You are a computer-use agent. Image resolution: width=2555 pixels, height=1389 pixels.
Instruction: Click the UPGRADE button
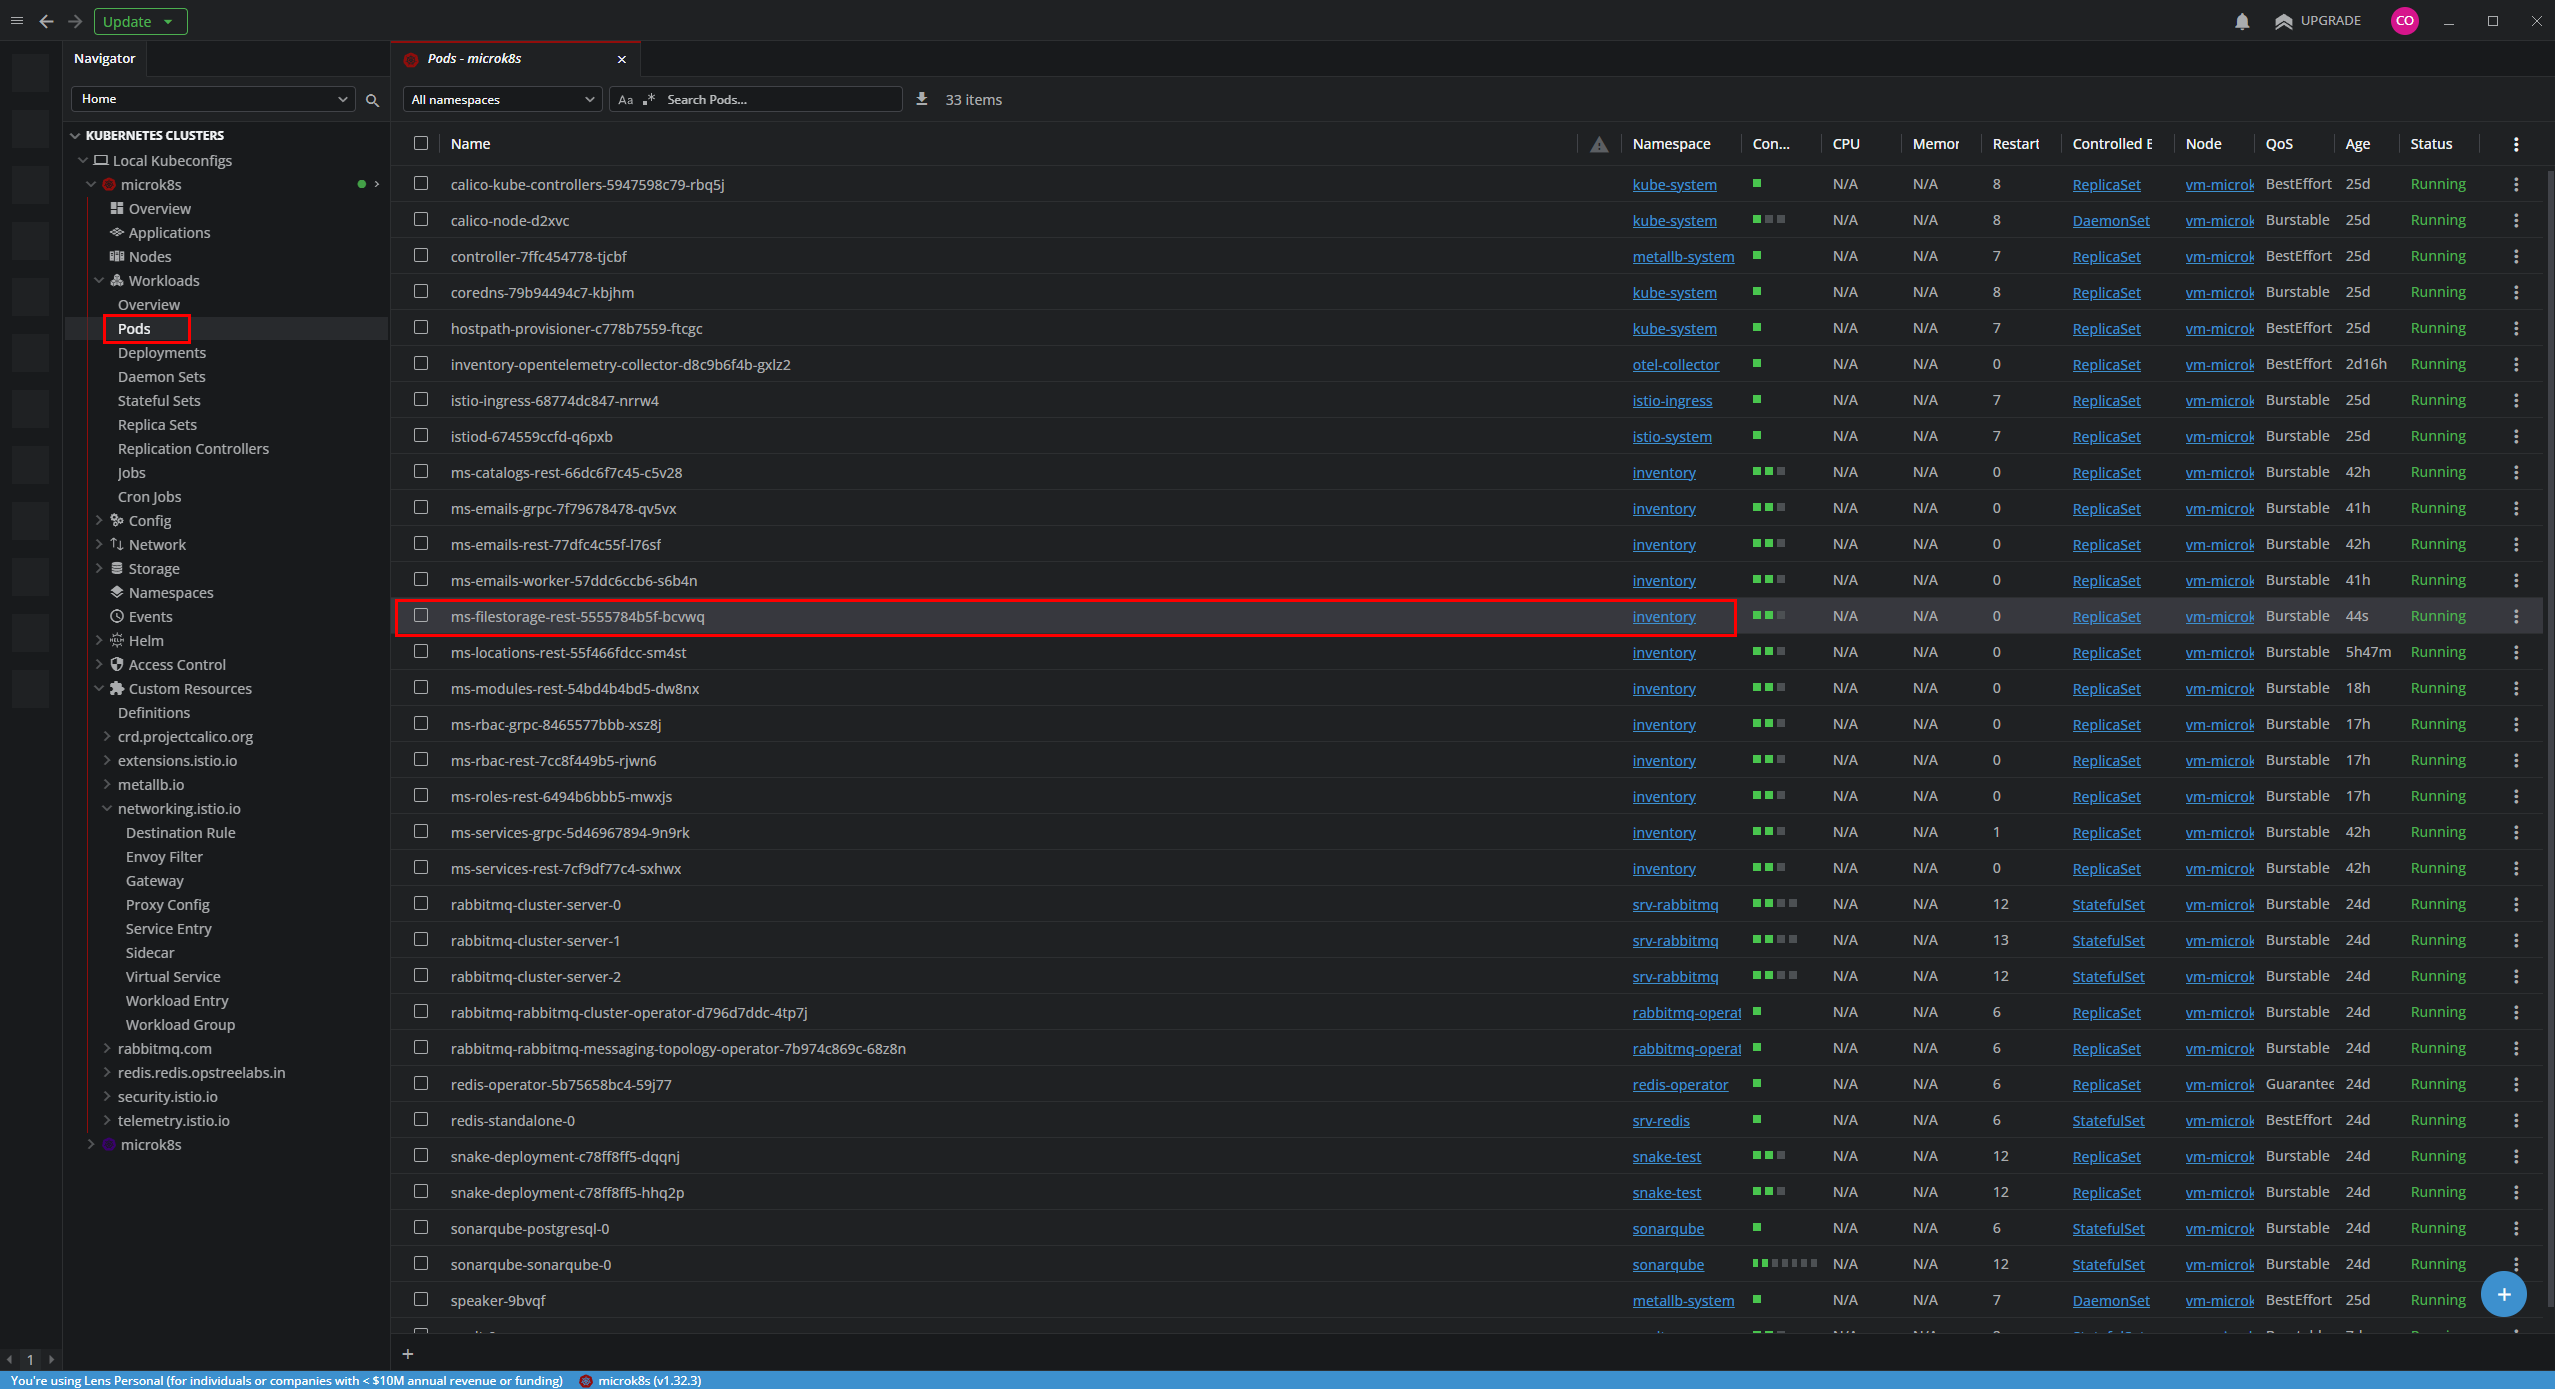pyautogui.click(x=2318, y=21)
